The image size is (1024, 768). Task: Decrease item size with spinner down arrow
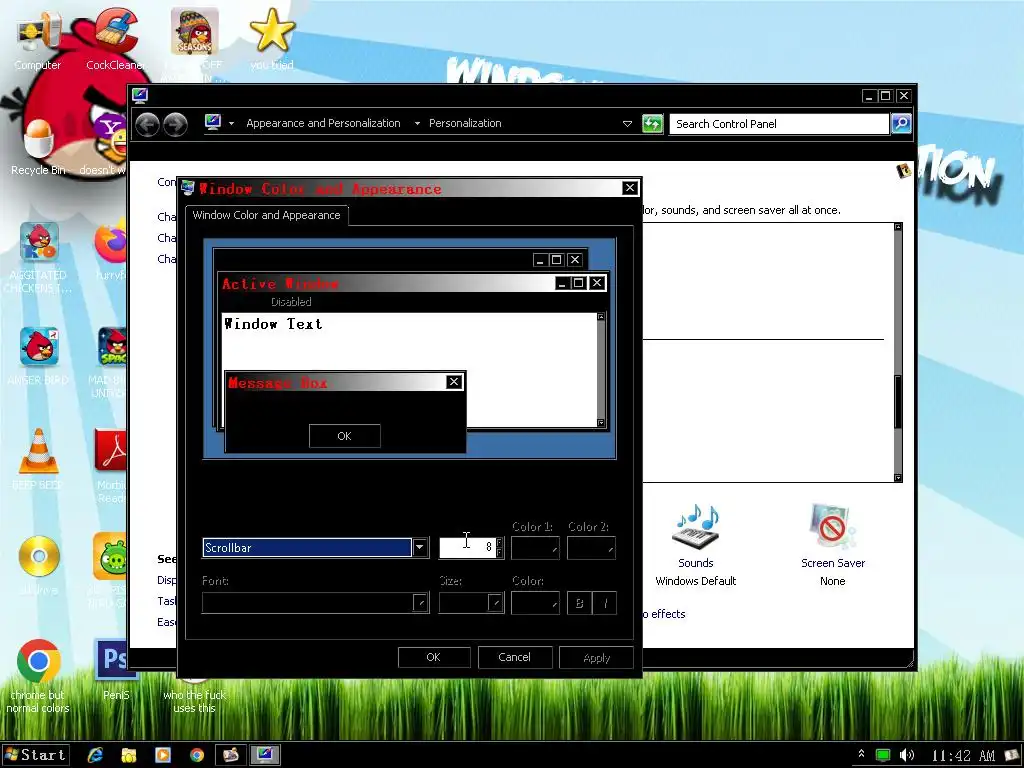(x=500, y=552)
